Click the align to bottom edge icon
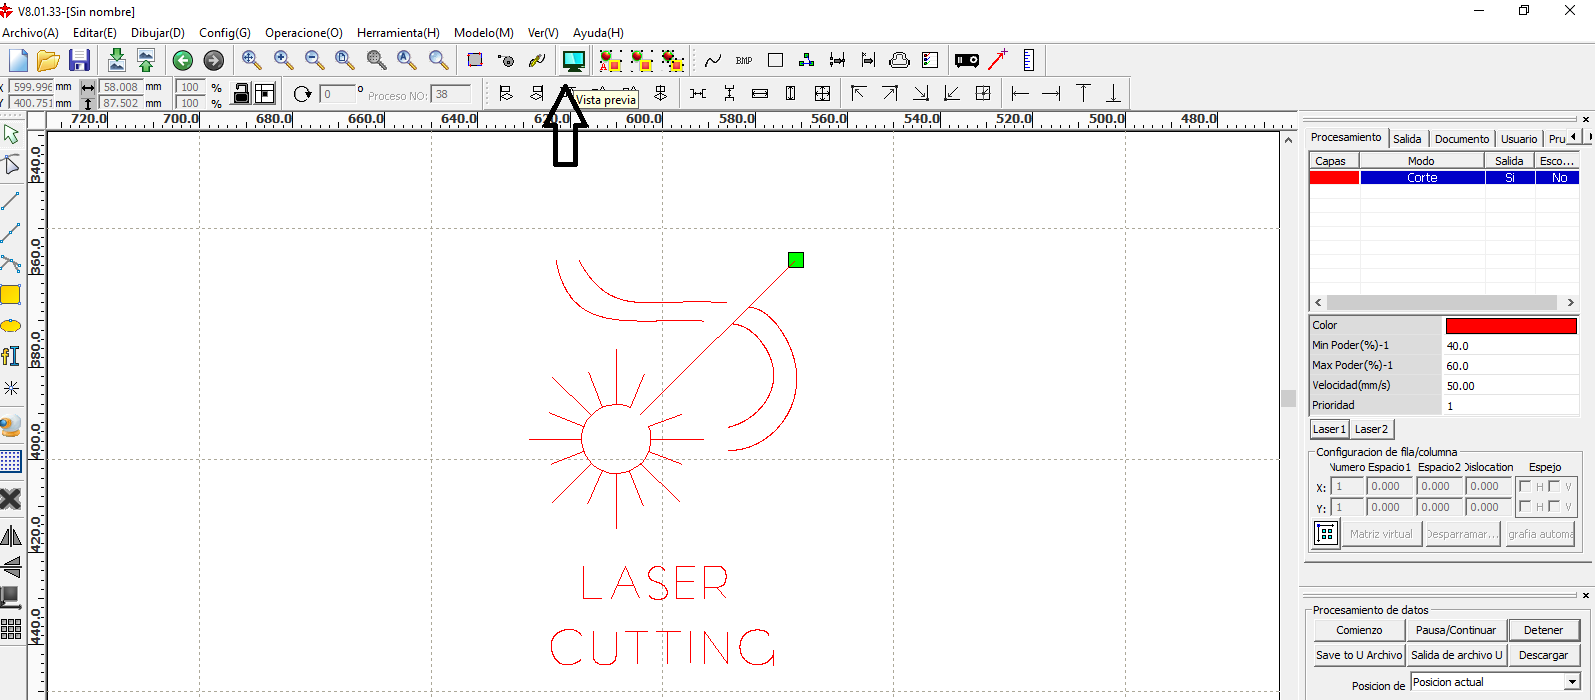 [1113, 93]
